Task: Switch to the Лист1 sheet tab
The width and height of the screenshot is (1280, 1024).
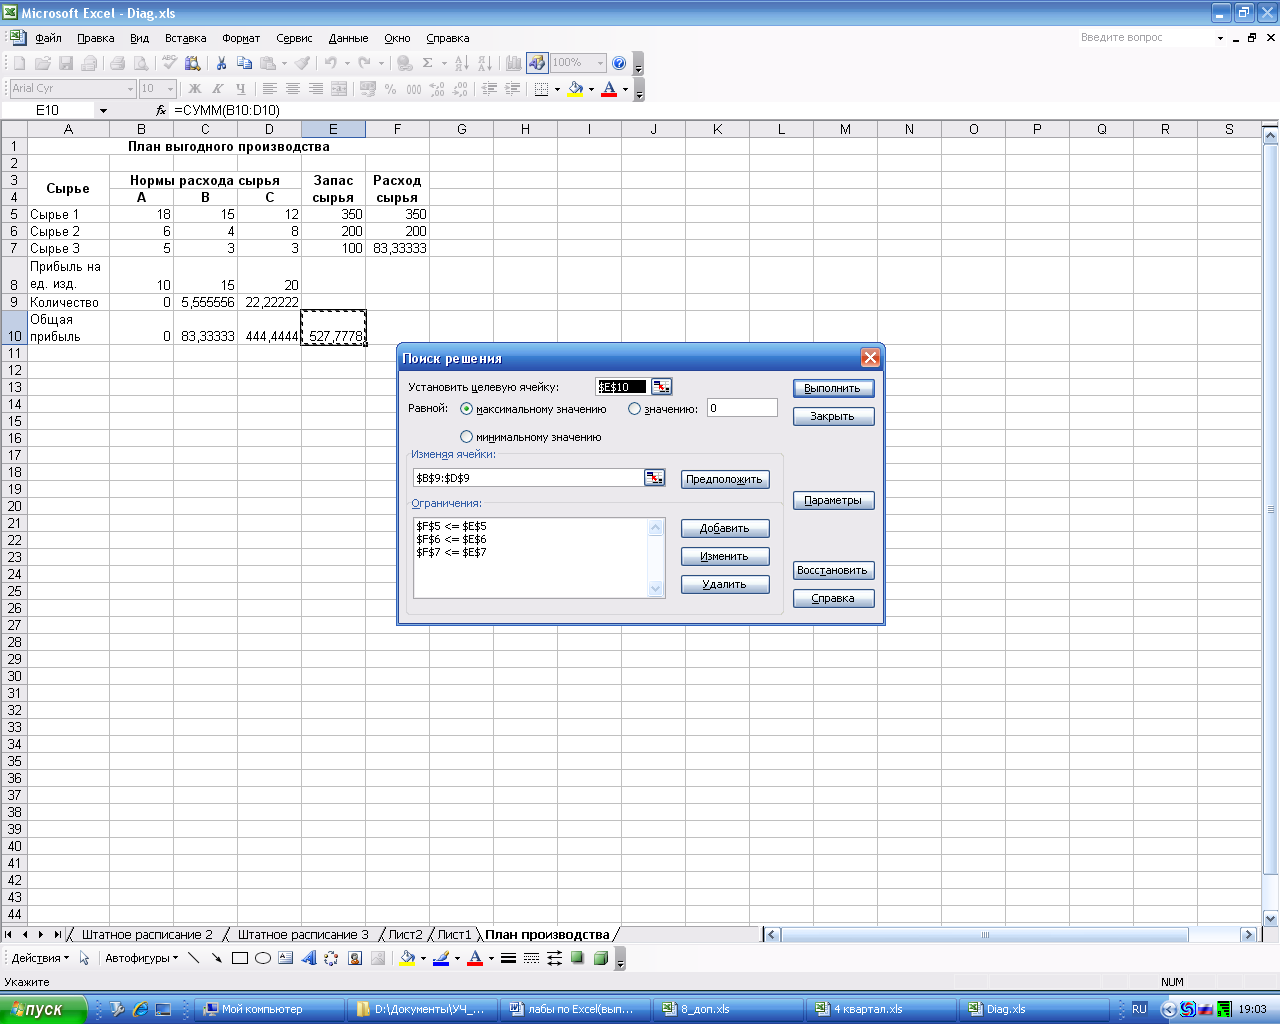Action: [x=454, y=935]
